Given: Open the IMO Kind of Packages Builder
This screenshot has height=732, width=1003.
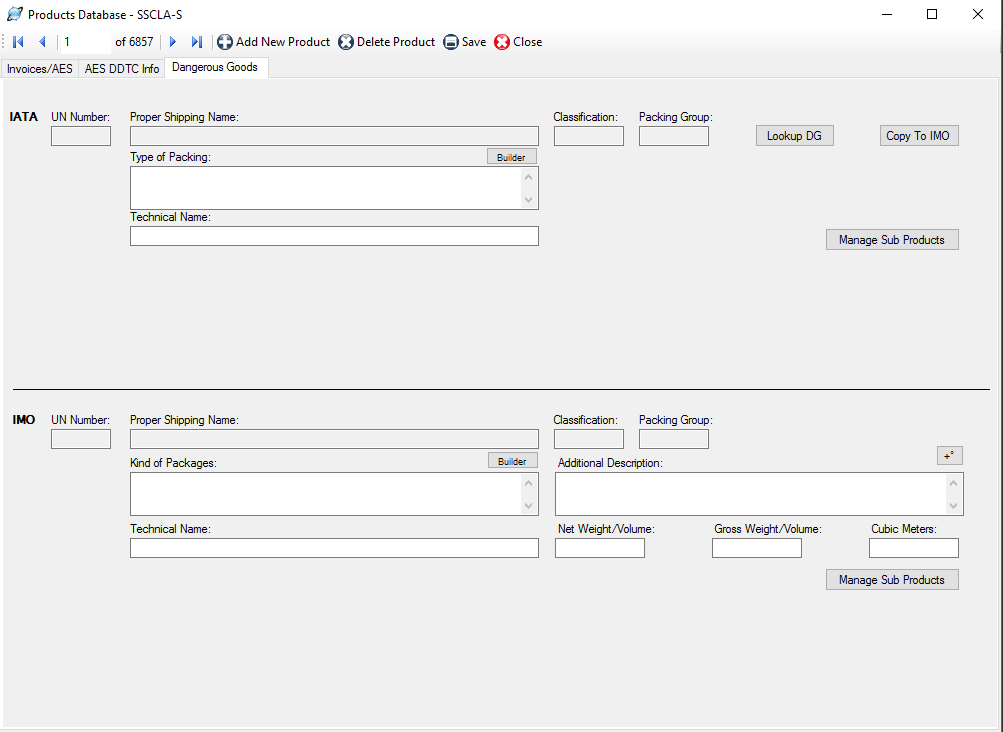Looking at the screenshot, I should [x=512, y=461].
